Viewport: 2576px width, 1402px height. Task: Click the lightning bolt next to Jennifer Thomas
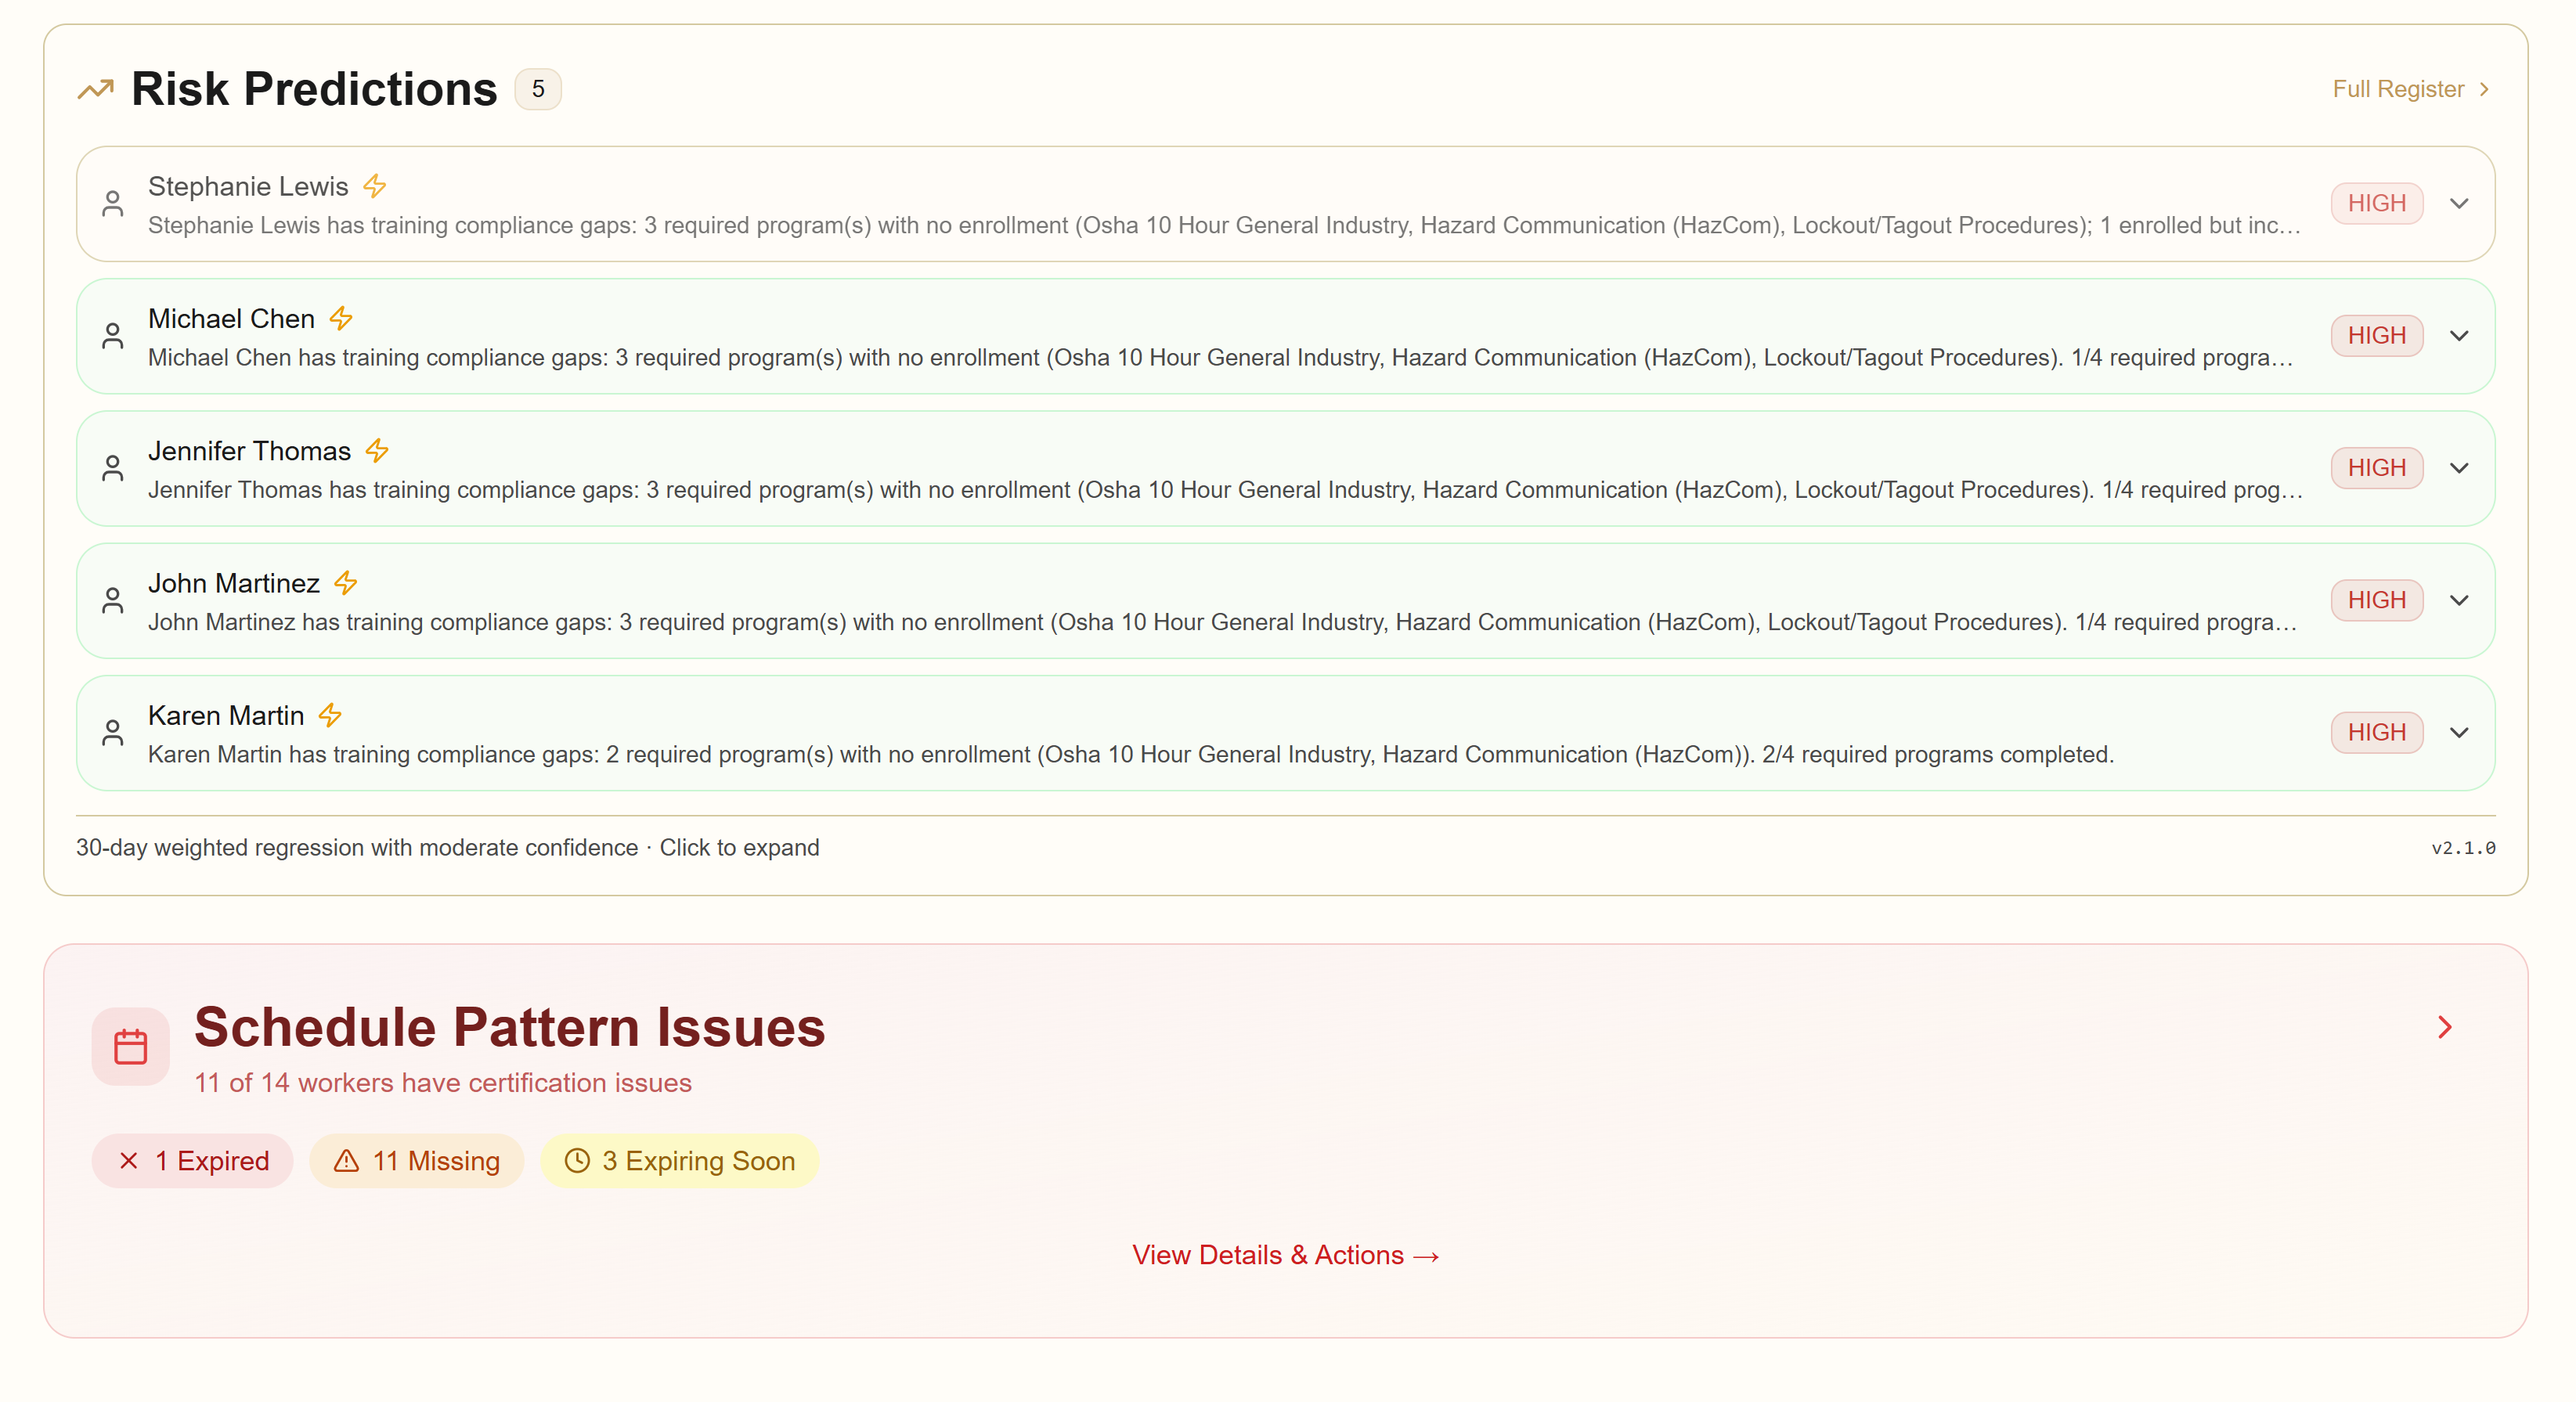click(x=377, y=451)
